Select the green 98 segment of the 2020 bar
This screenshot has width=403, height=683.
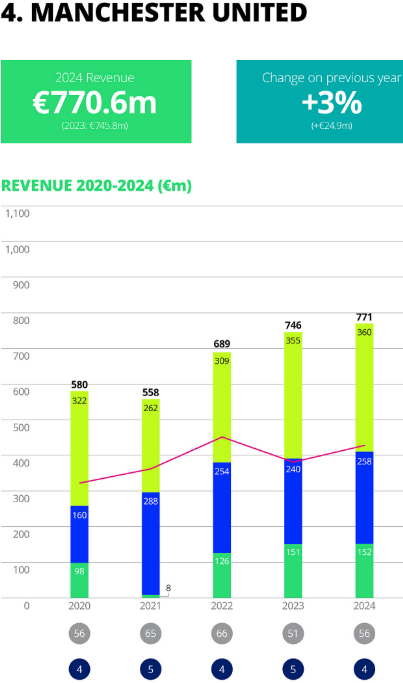pyautogui.click(x=79, y=580)
